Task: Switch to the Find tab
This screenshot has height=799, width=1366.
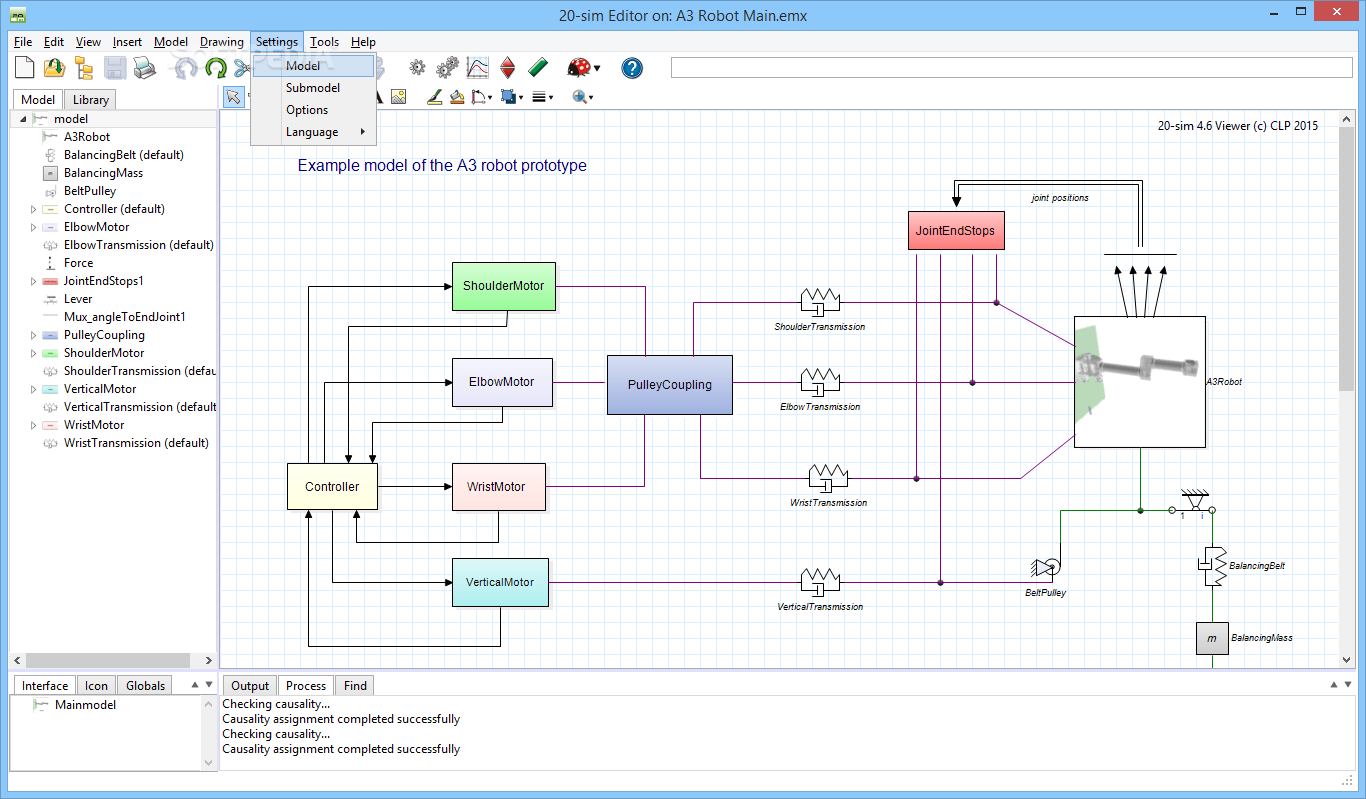Action: [355, 686]
